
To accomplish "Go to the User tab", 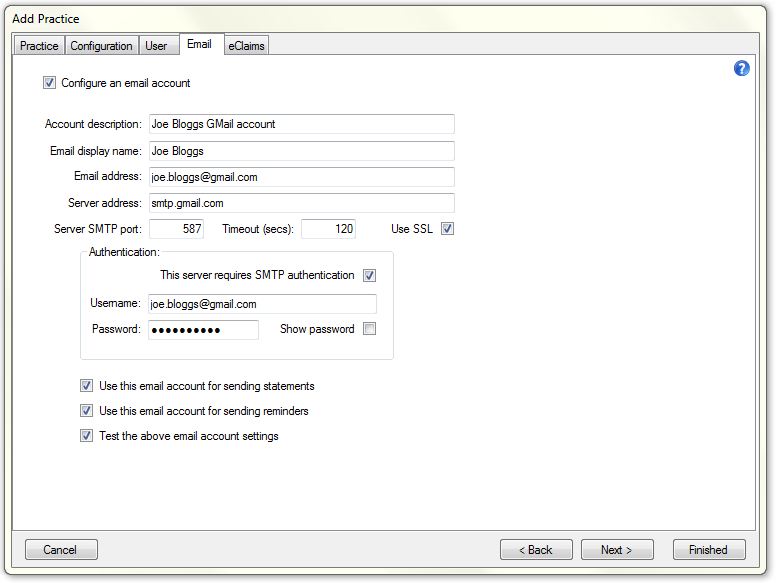I will [x=156, y=46].
